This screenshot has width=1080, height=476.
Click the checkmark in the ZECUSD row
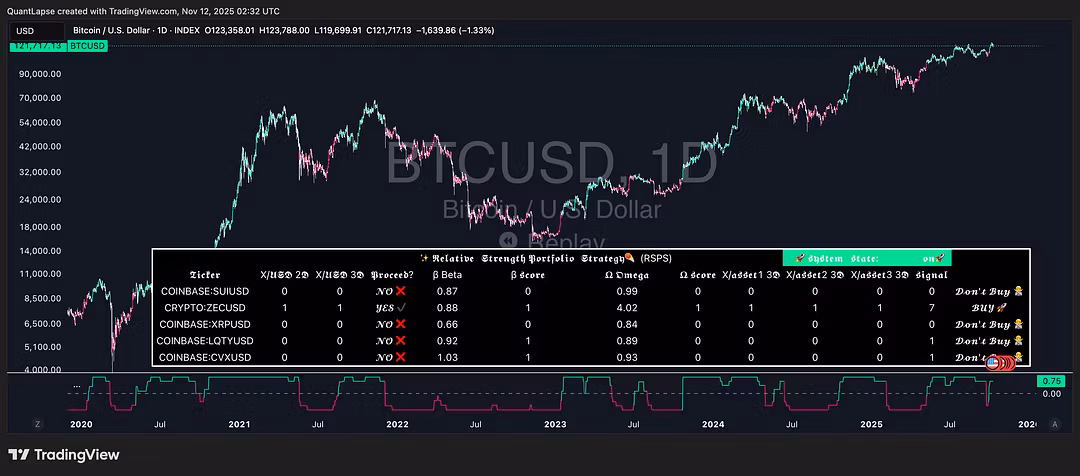(405, 308)
